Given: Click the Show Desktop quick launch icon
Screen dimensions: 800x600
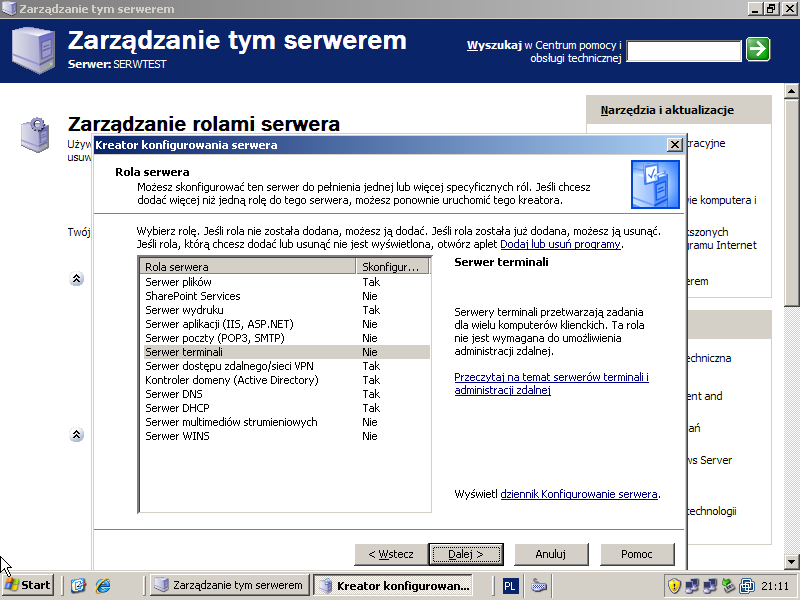Looking at the screenshot, I should 79,585.
